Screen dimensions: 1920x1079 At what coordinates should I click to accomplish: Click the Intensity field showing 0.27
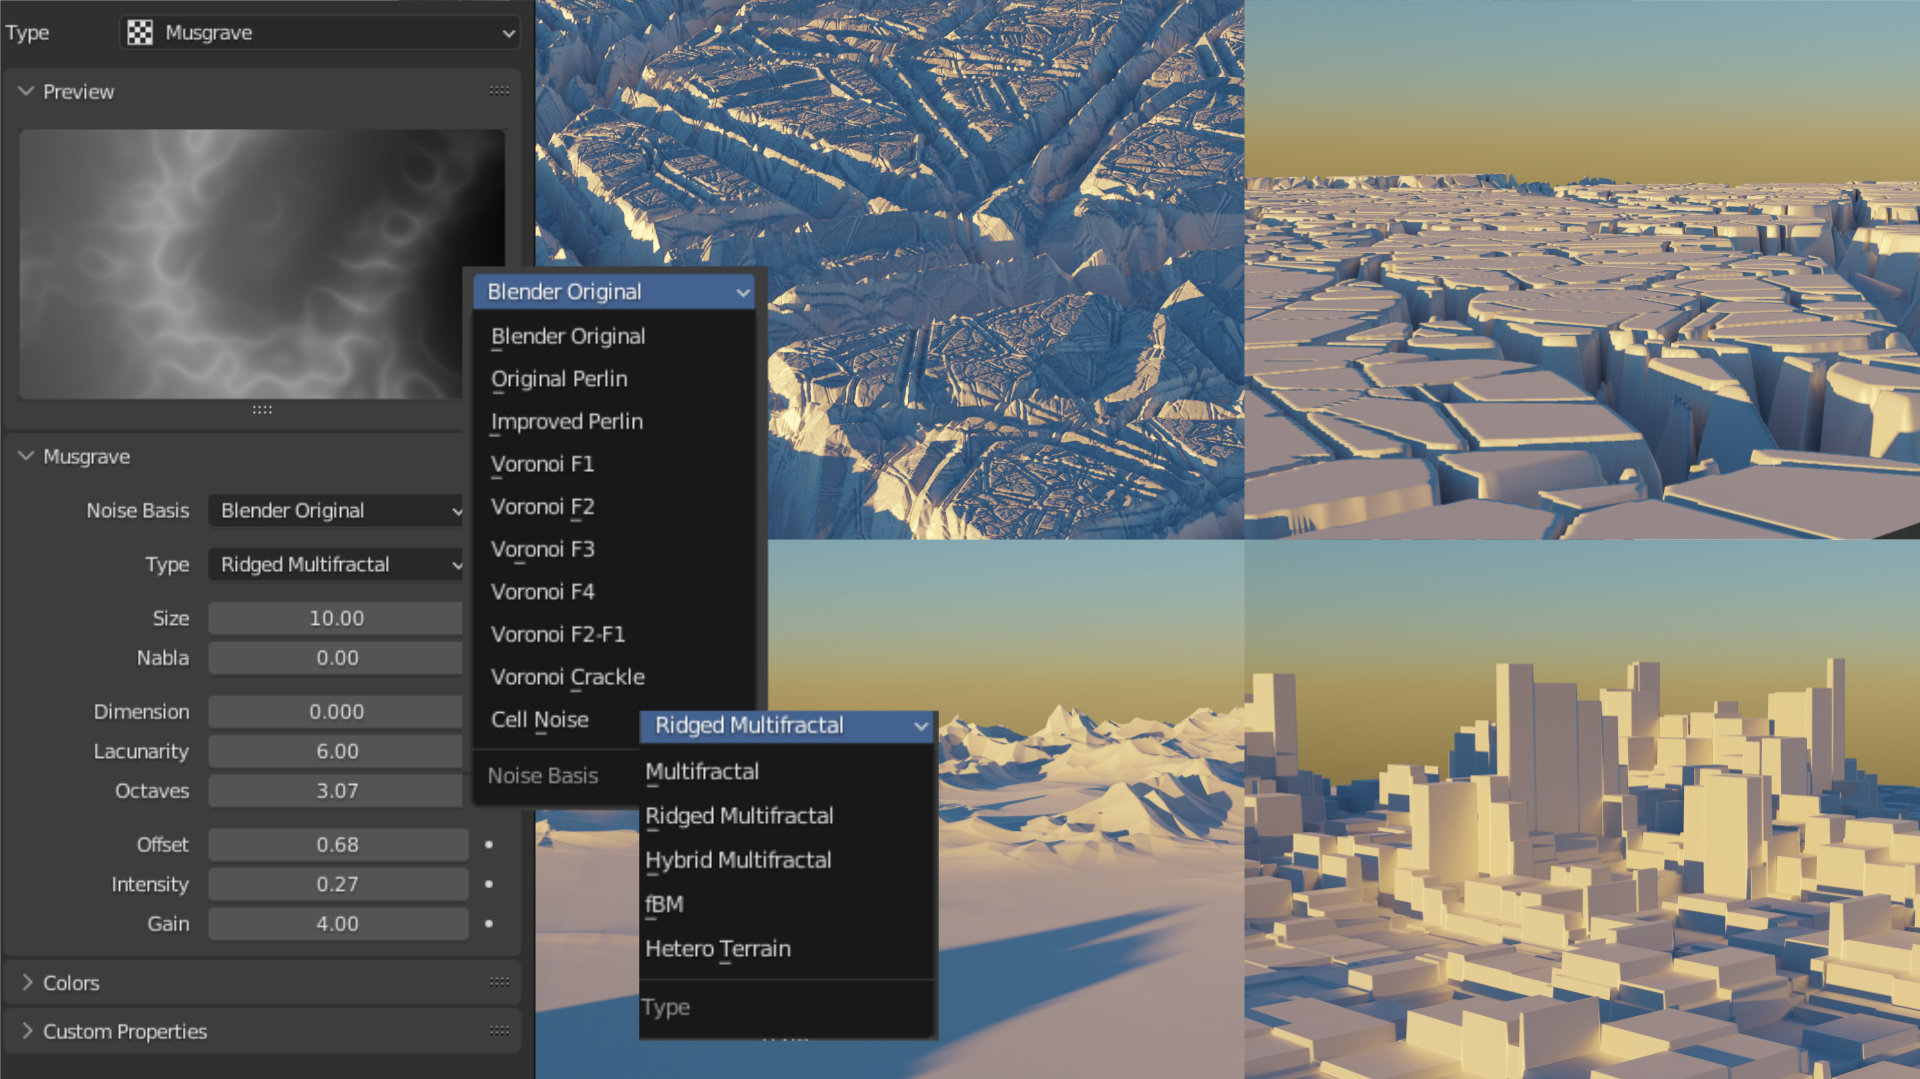pyautogui.click(x=338, y=884)
